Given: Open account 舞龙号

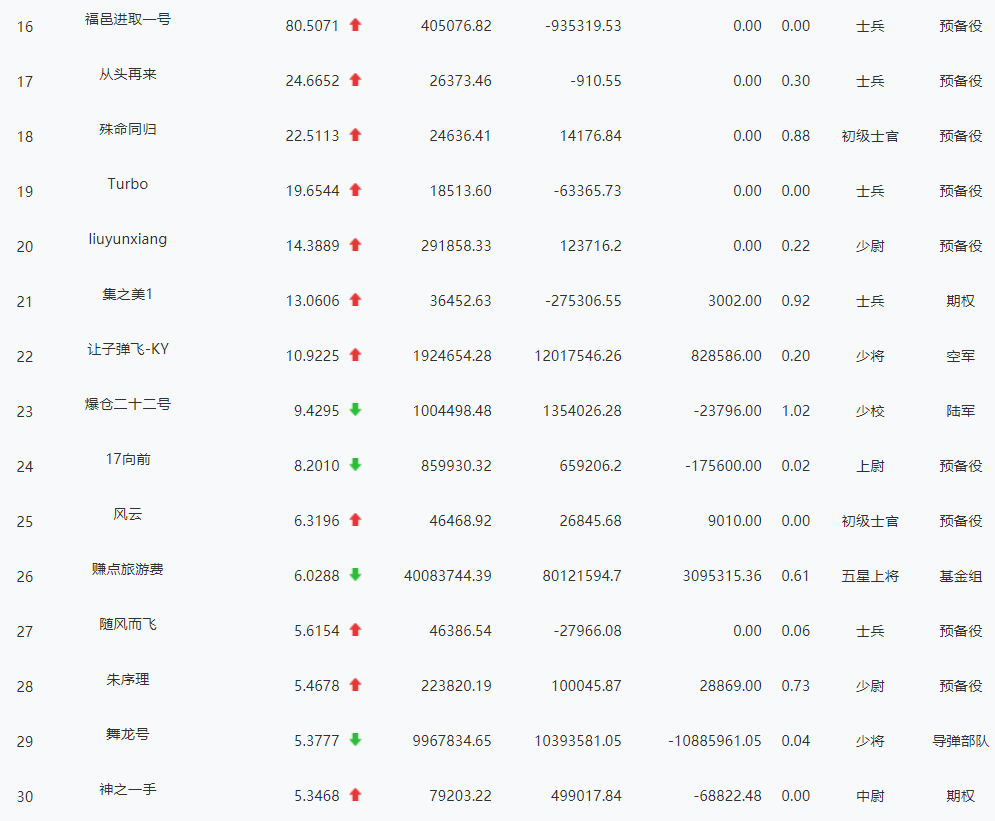Looking at the screenshot, I should pos(128,734).
